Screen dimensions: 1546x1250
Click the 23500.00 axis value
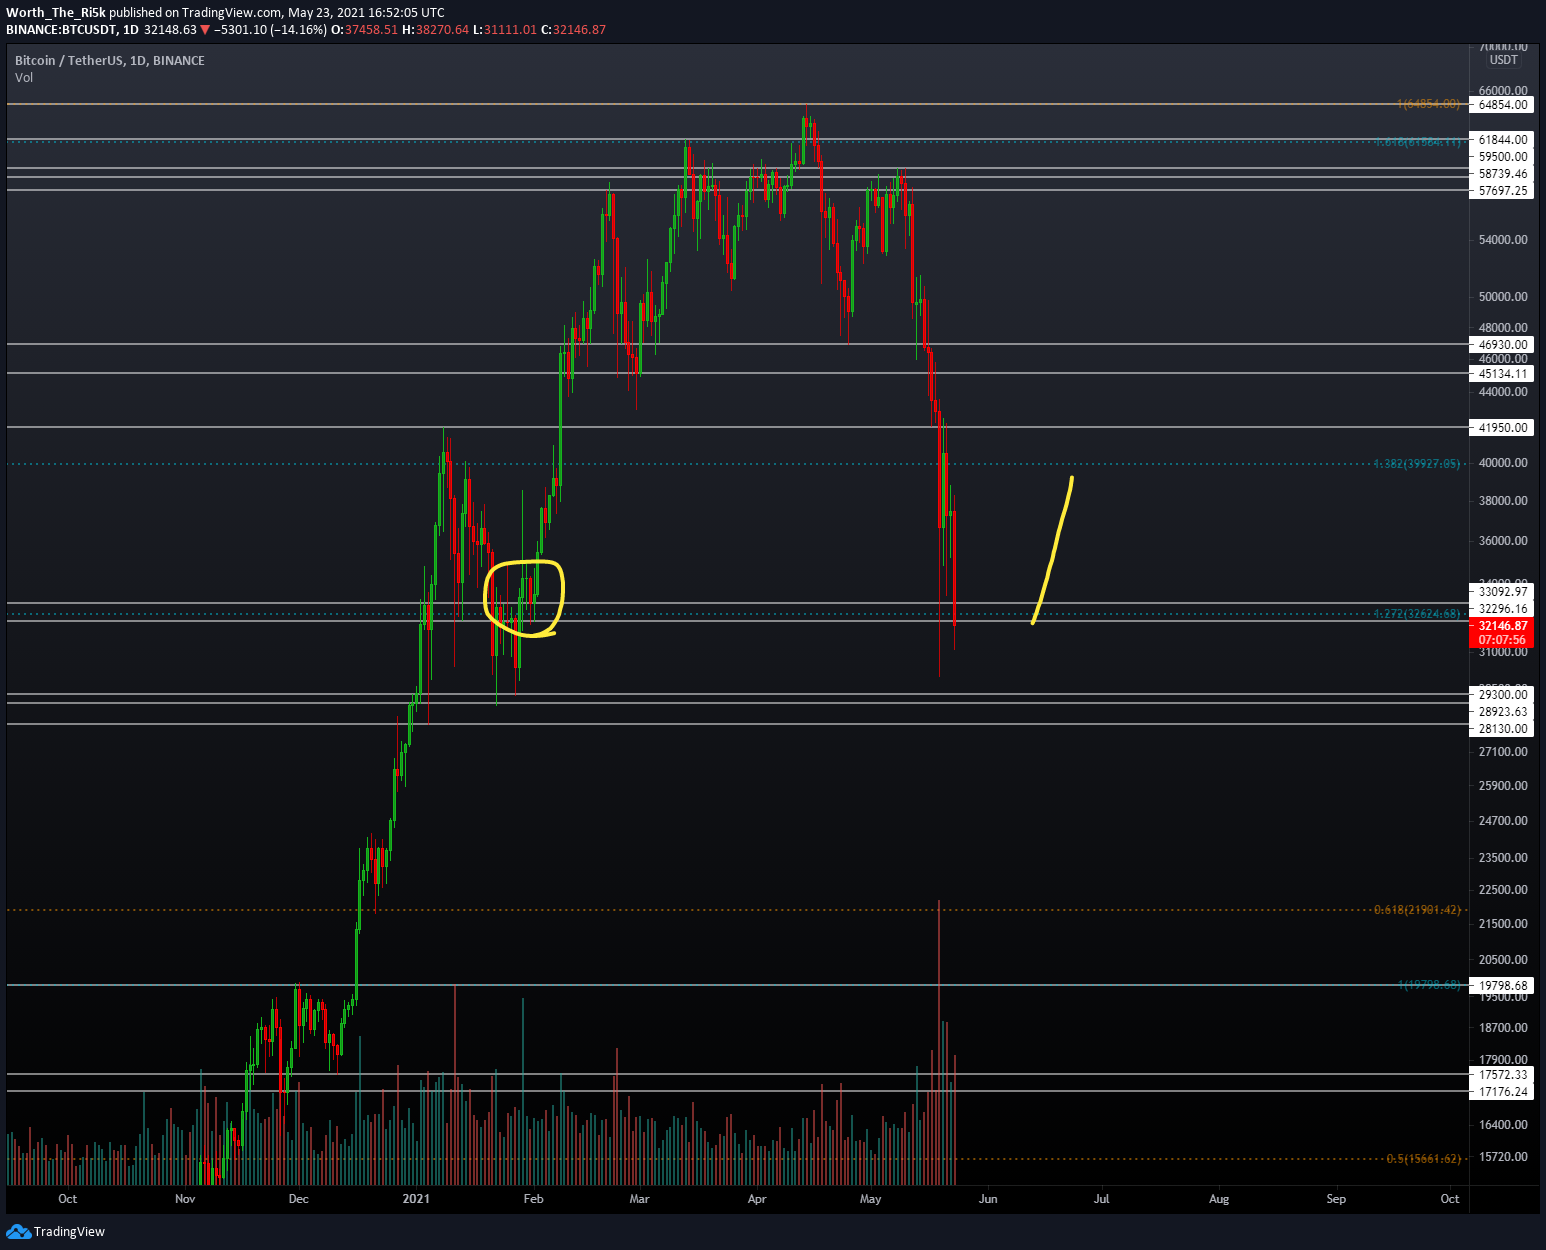[x=1503, y=858]
